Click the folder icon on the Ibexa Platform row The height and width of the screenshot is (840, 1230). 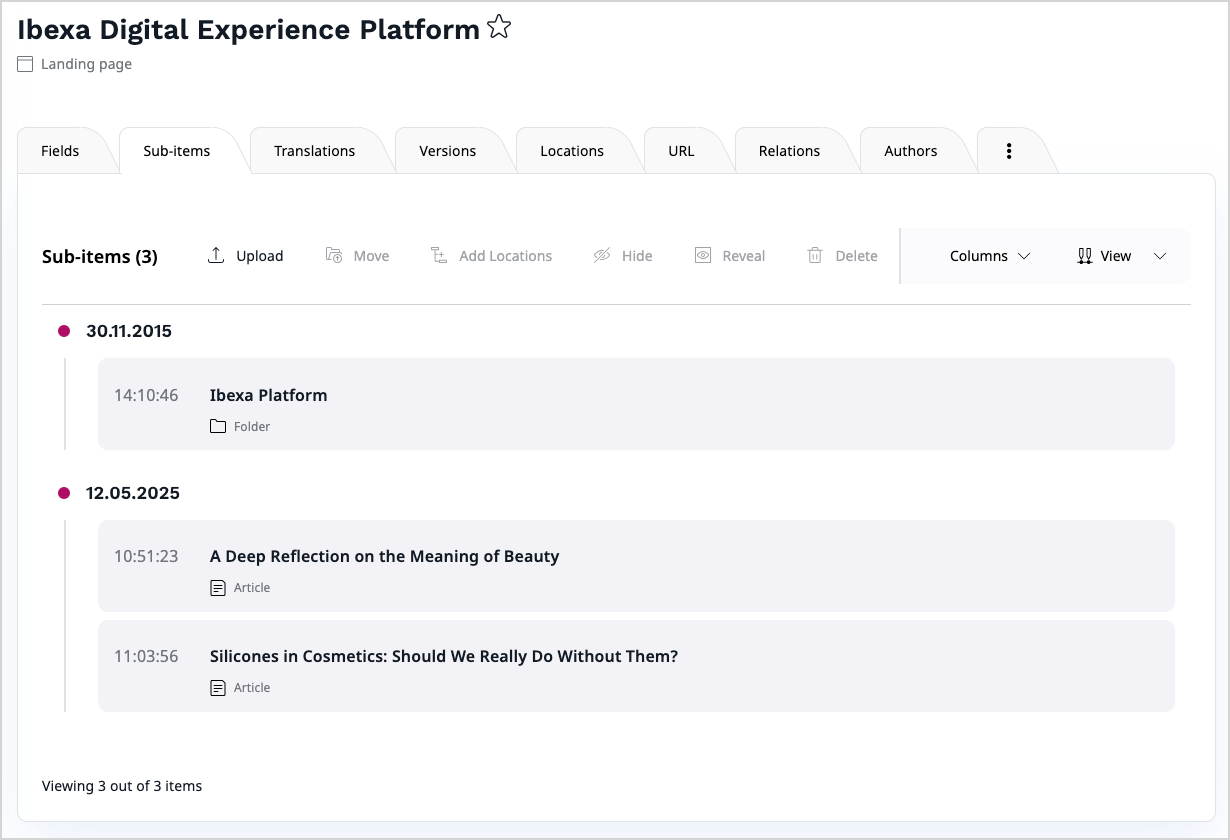point(218,425)
